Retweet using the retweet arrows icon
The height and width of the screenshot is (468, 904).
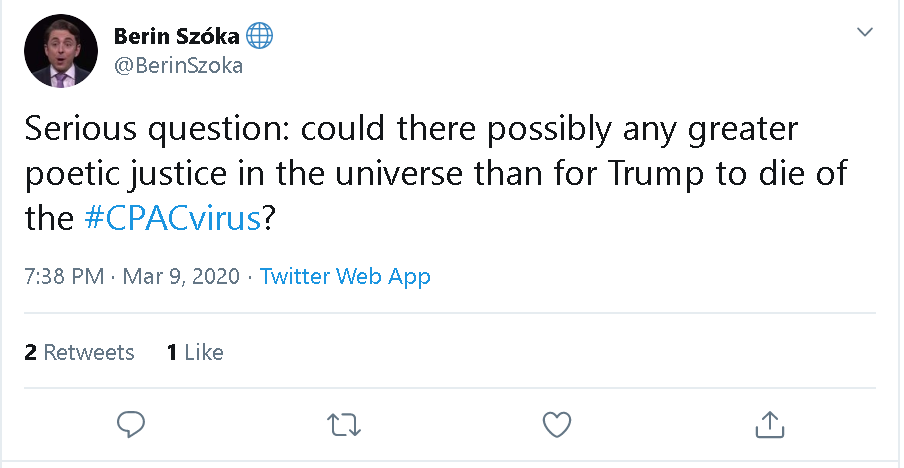tap(344, 424)
